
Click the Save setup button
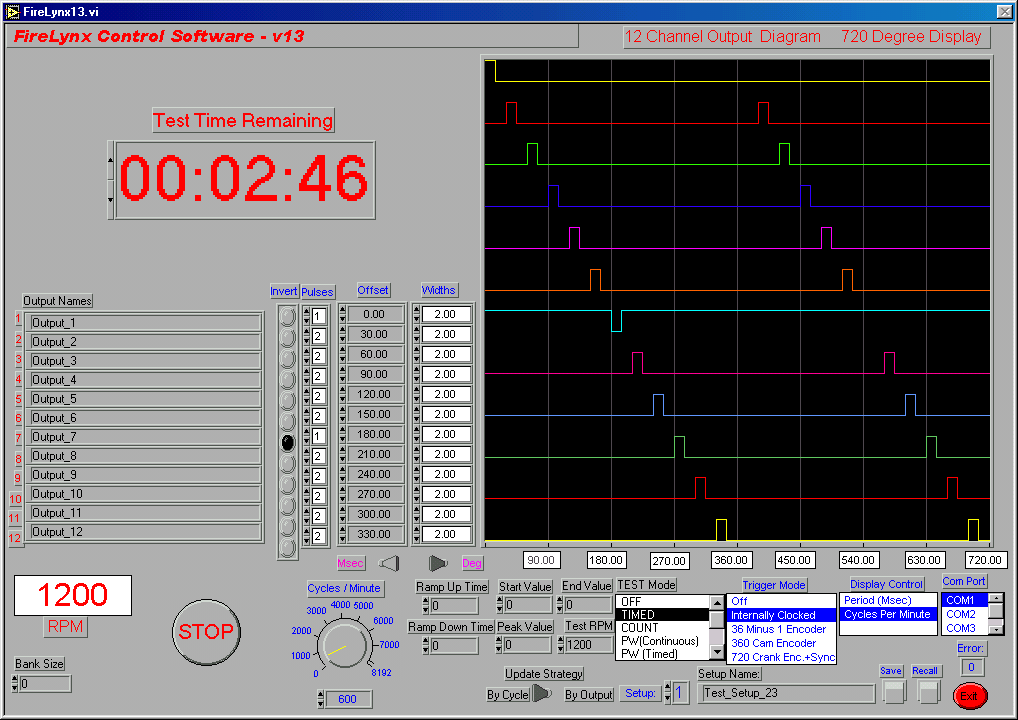(893, 691)
